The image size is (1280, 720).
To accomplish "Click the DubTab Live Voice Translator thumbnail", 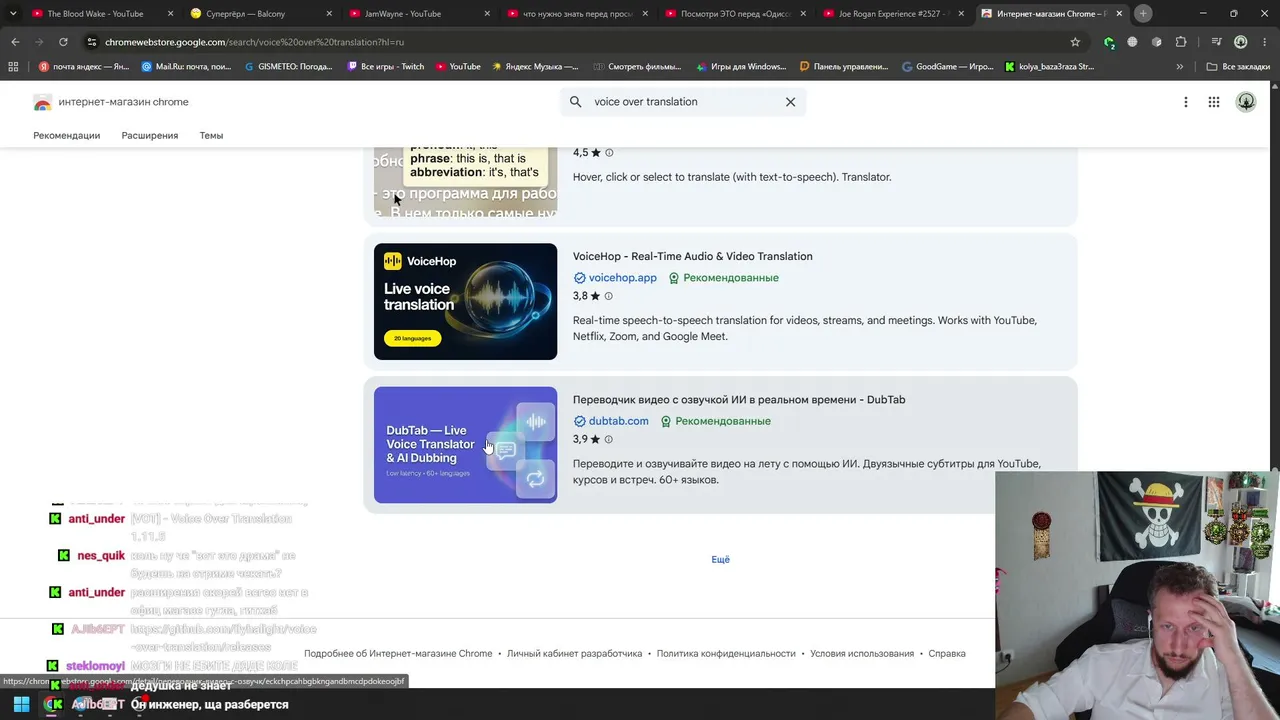I will coord(465,445).
